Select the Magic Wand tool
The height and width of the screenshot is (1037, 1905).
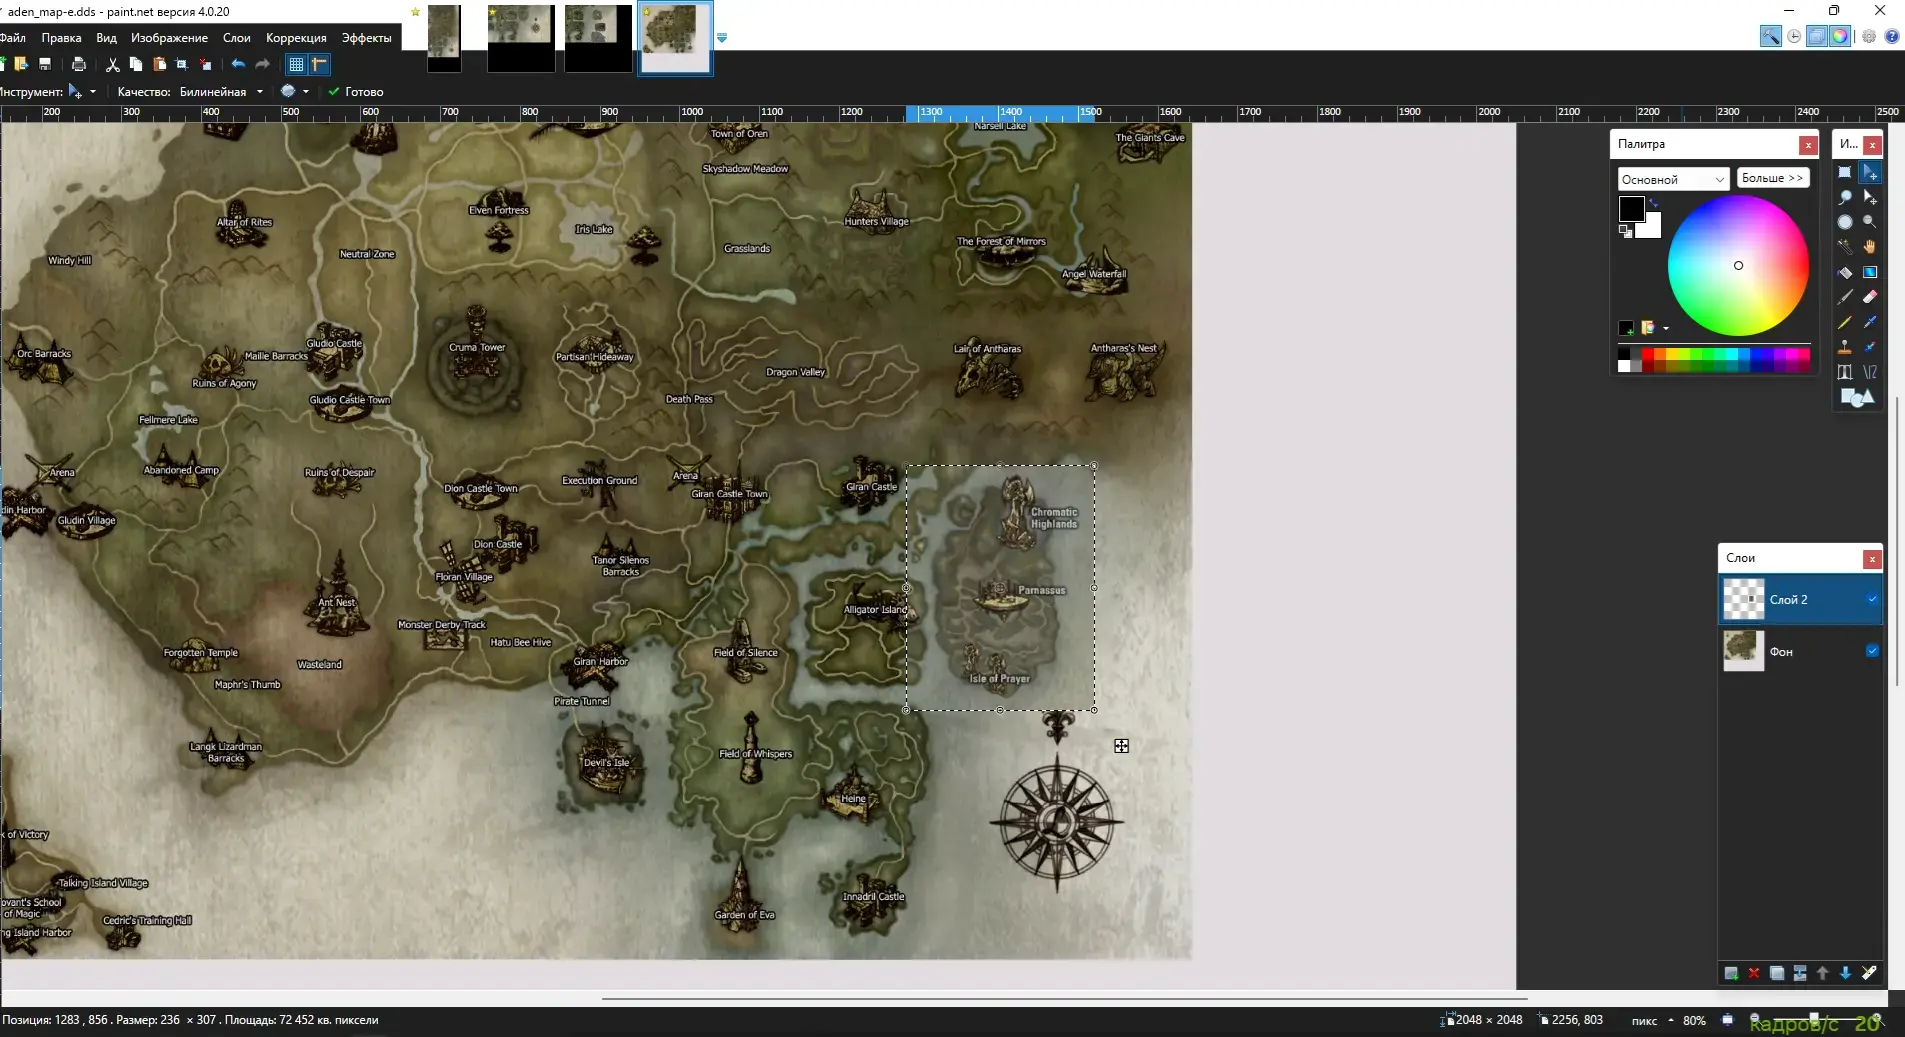click(1845, 247)
